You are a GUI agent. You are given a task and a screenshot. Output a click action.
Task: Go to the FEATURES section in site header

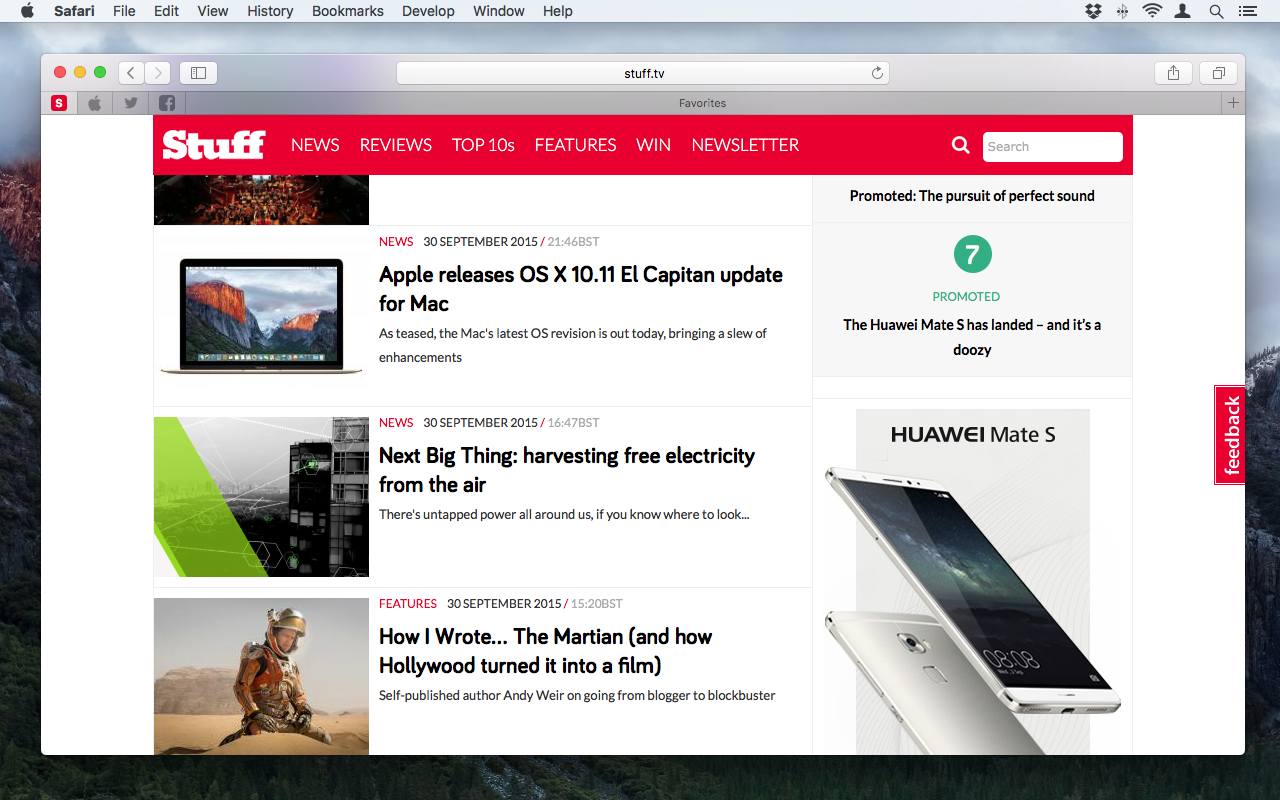click(x=575, y=145)
